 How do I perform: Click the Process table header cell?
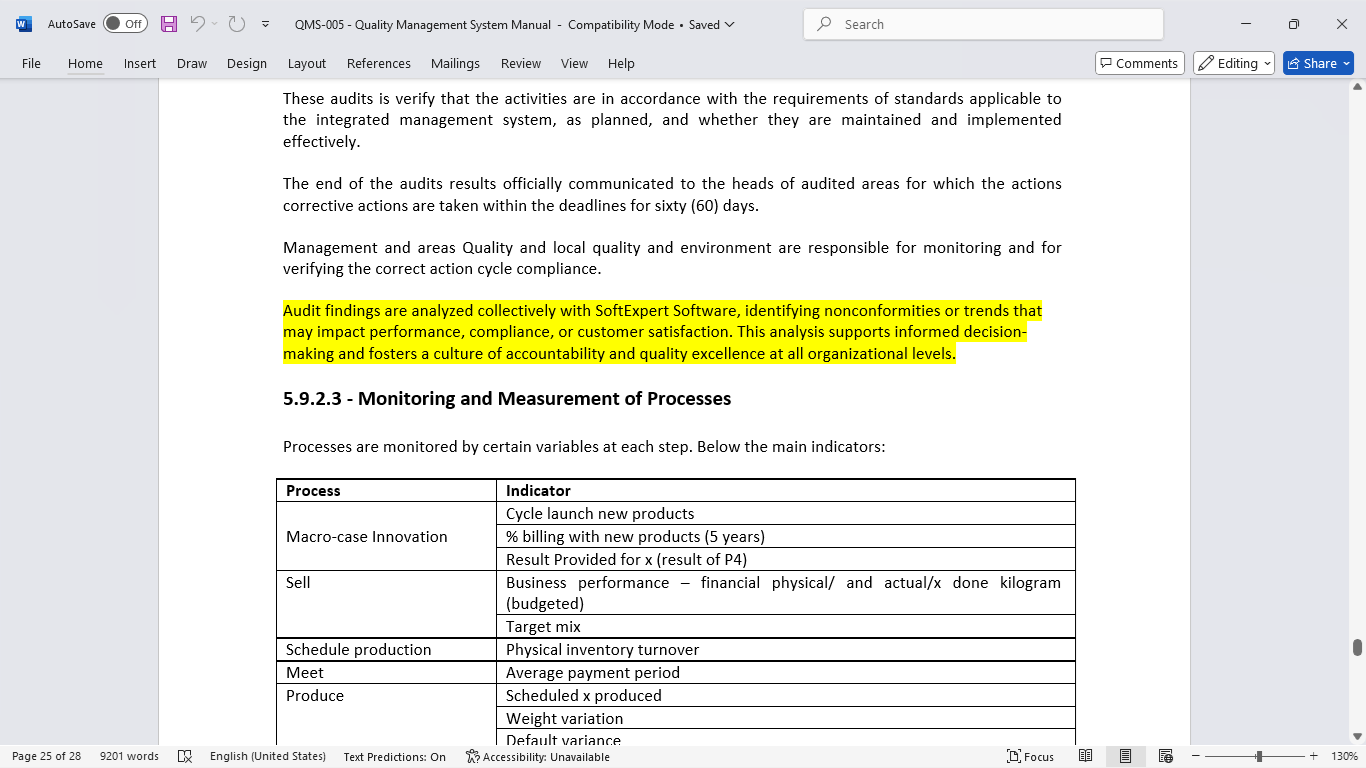387,491
